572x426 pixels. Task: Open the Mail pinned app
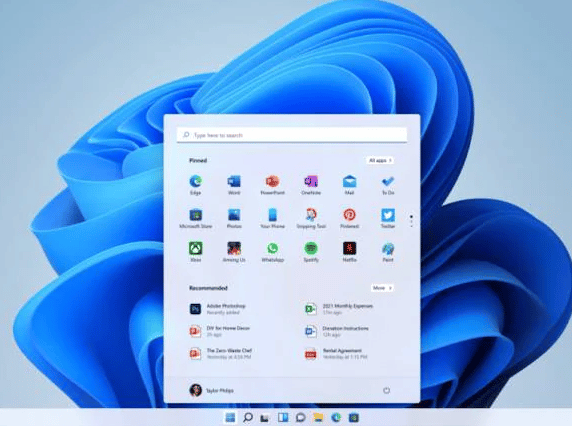click(349, 185)
